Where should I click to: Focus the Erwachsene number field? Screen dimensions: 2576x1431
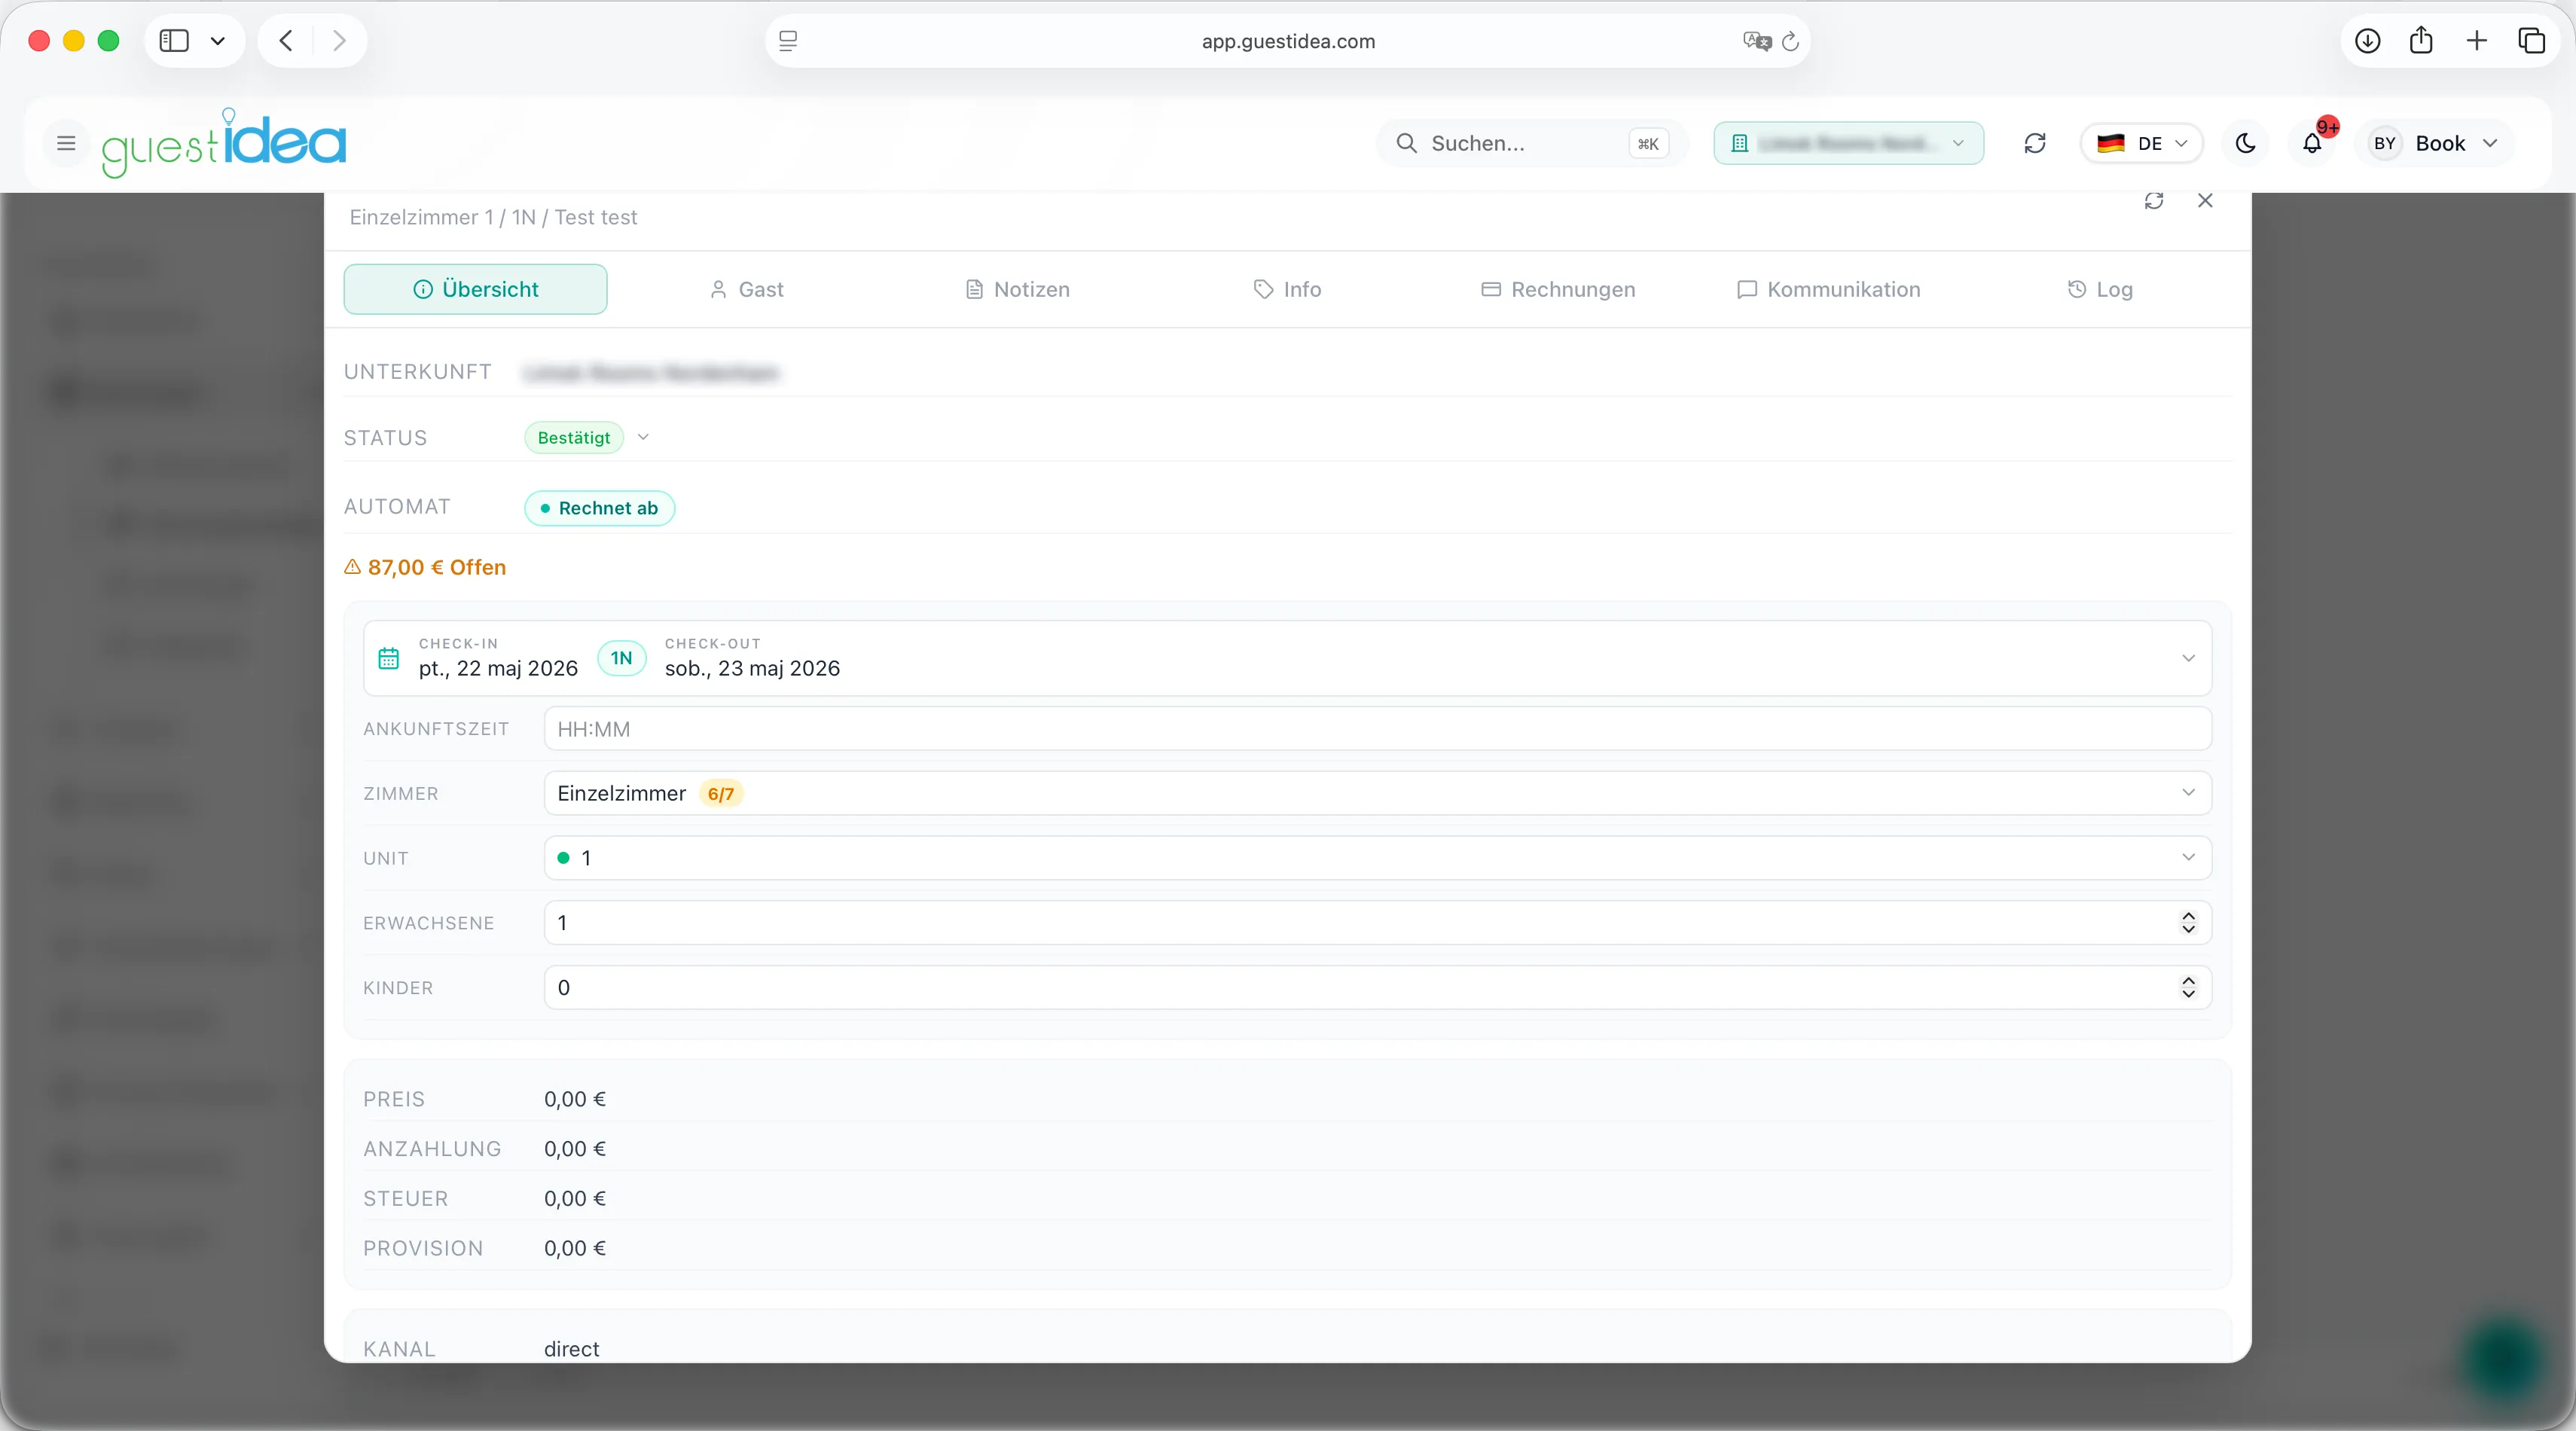pos(1377,923)
